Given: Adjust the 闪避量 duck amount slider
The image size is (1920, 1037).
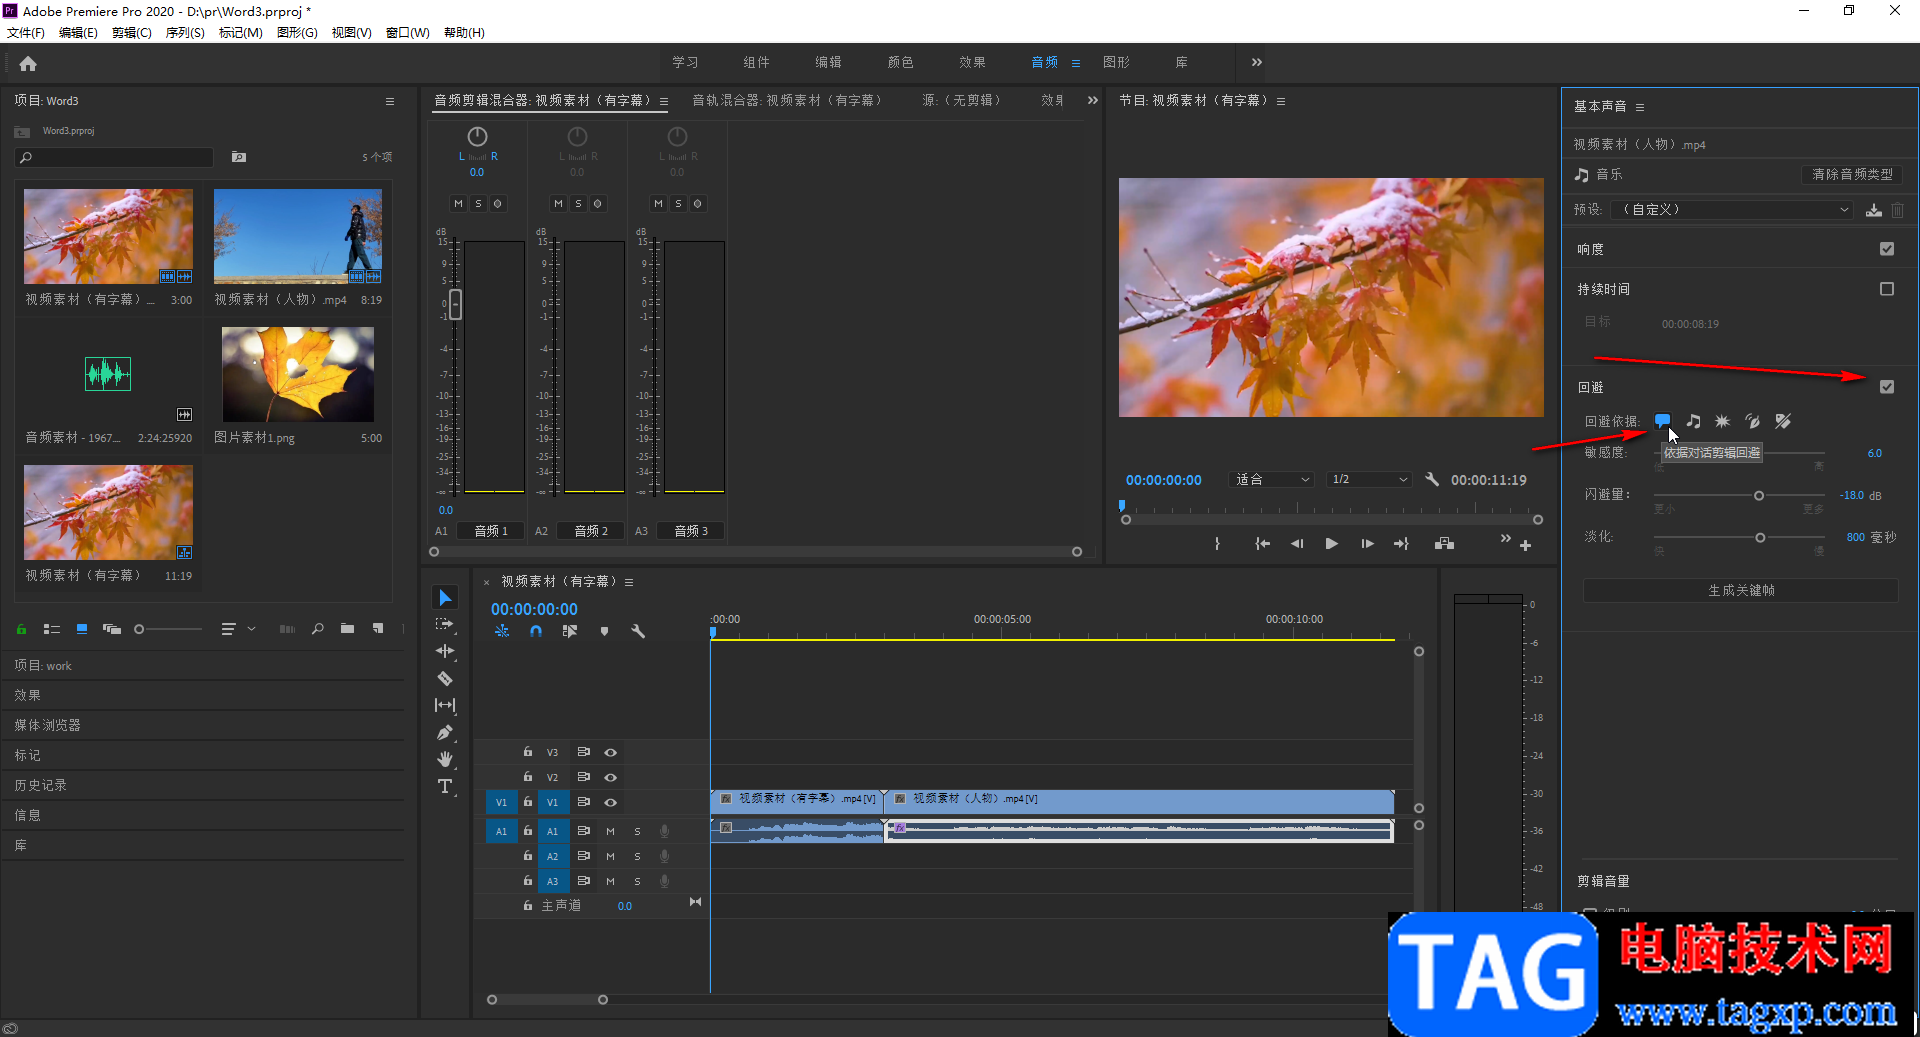Looking at the screenshot, I should click(1758, 496).
